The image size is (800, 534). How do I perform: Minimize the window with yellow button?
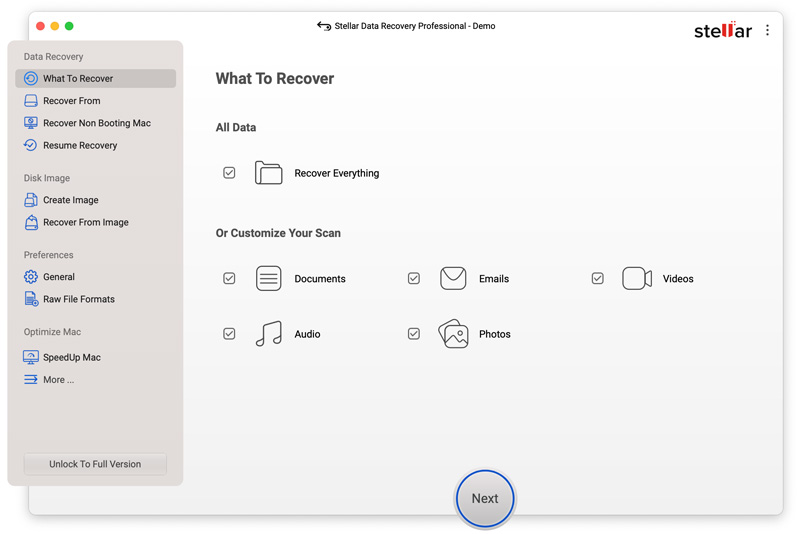(x=55, y=26)
